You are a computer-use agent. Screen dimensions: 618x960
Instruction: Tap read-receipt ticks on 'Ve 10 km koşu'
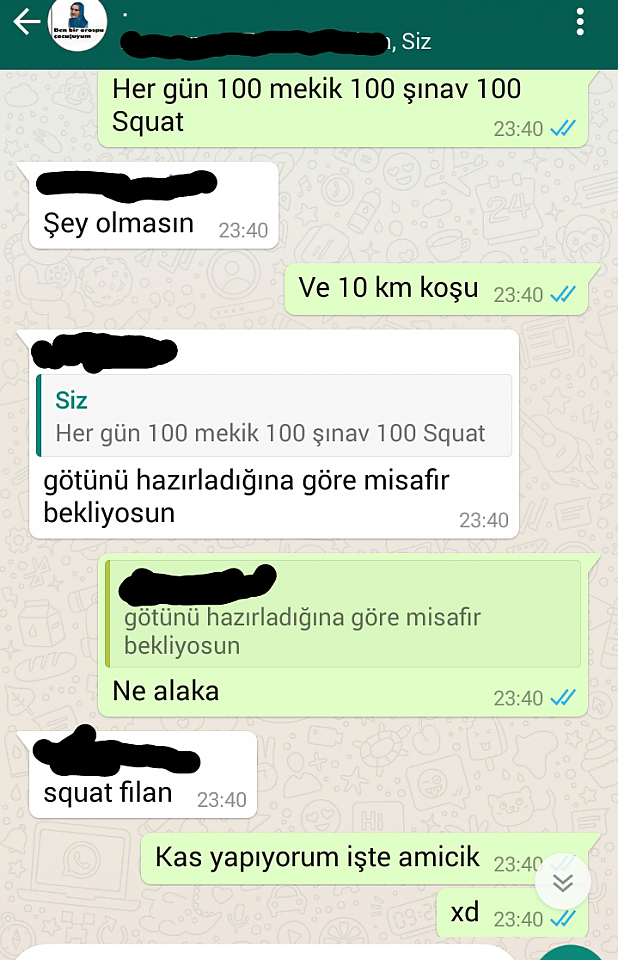[x=563, y=294]
